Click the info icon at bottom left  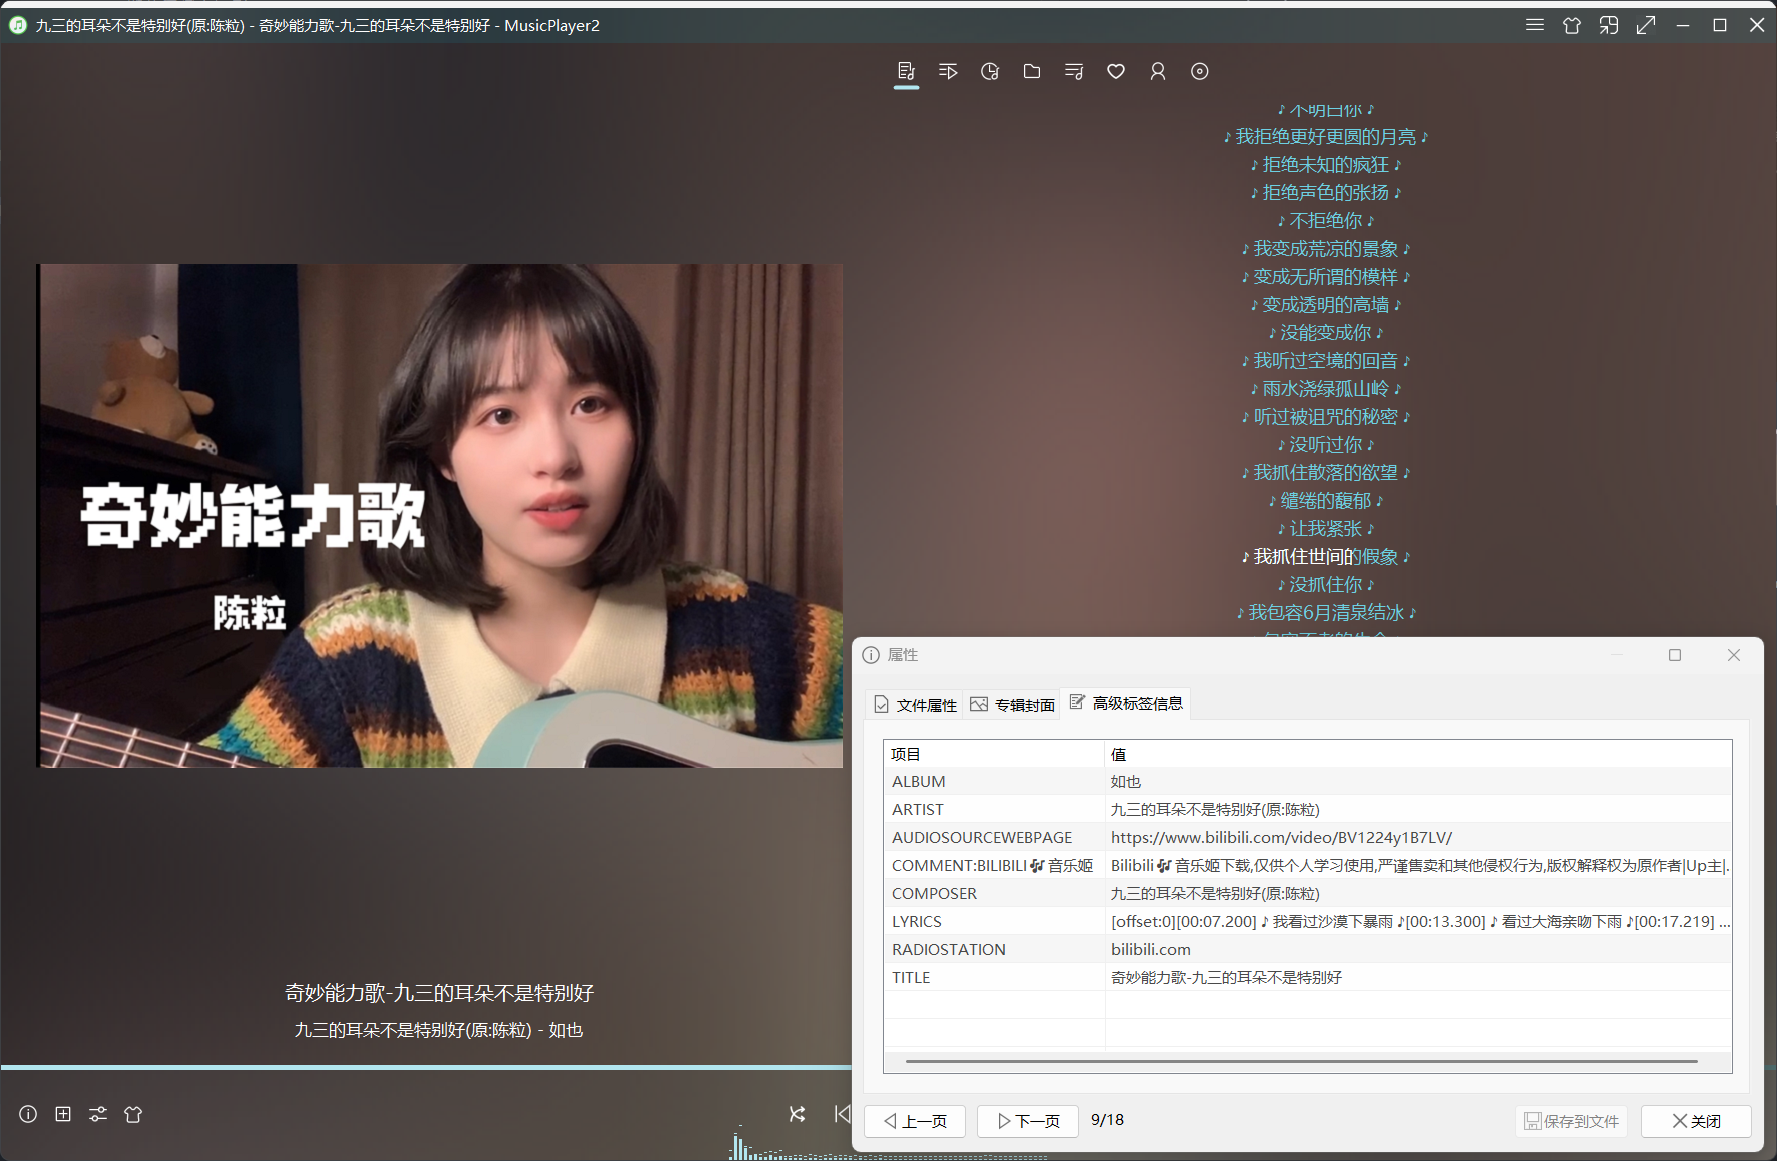click(28, 1114)
